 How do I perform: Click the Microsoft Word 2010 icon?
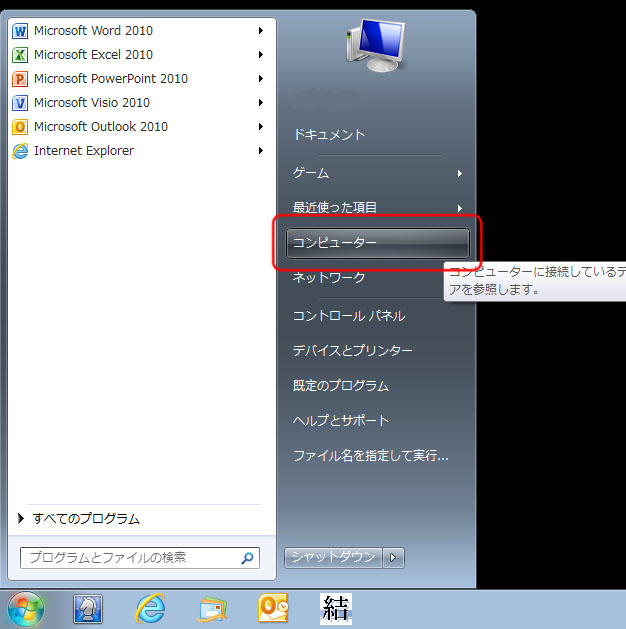20,31
